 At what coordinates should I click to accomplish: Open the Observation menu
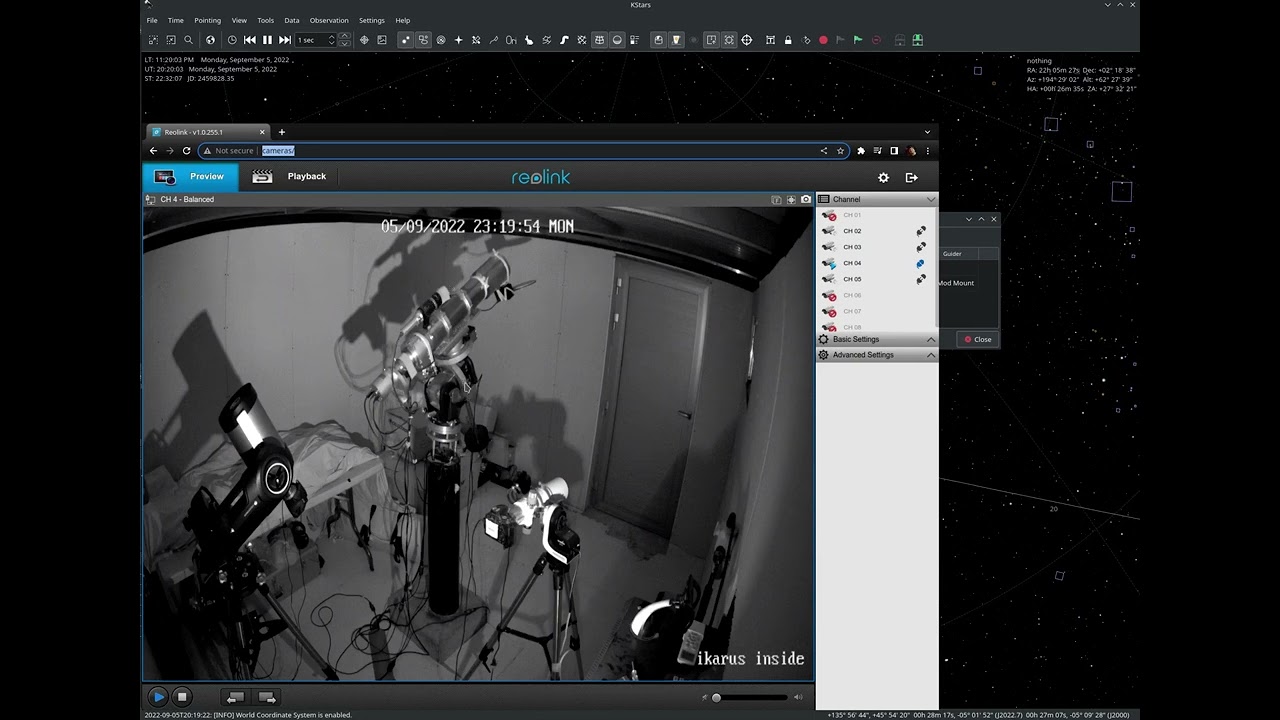(329, 20)
